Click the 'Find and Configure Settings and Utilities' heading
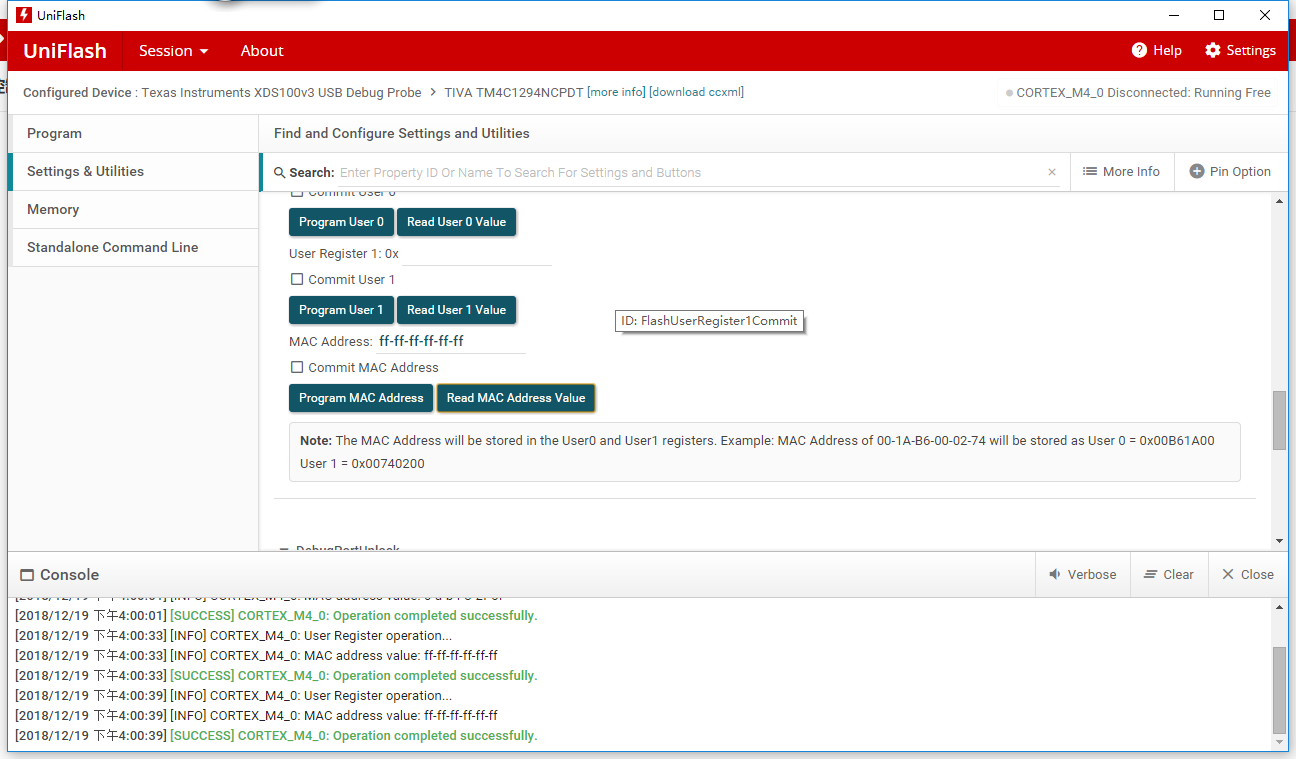Screen dimensions: 1296x759 point(402,134)
